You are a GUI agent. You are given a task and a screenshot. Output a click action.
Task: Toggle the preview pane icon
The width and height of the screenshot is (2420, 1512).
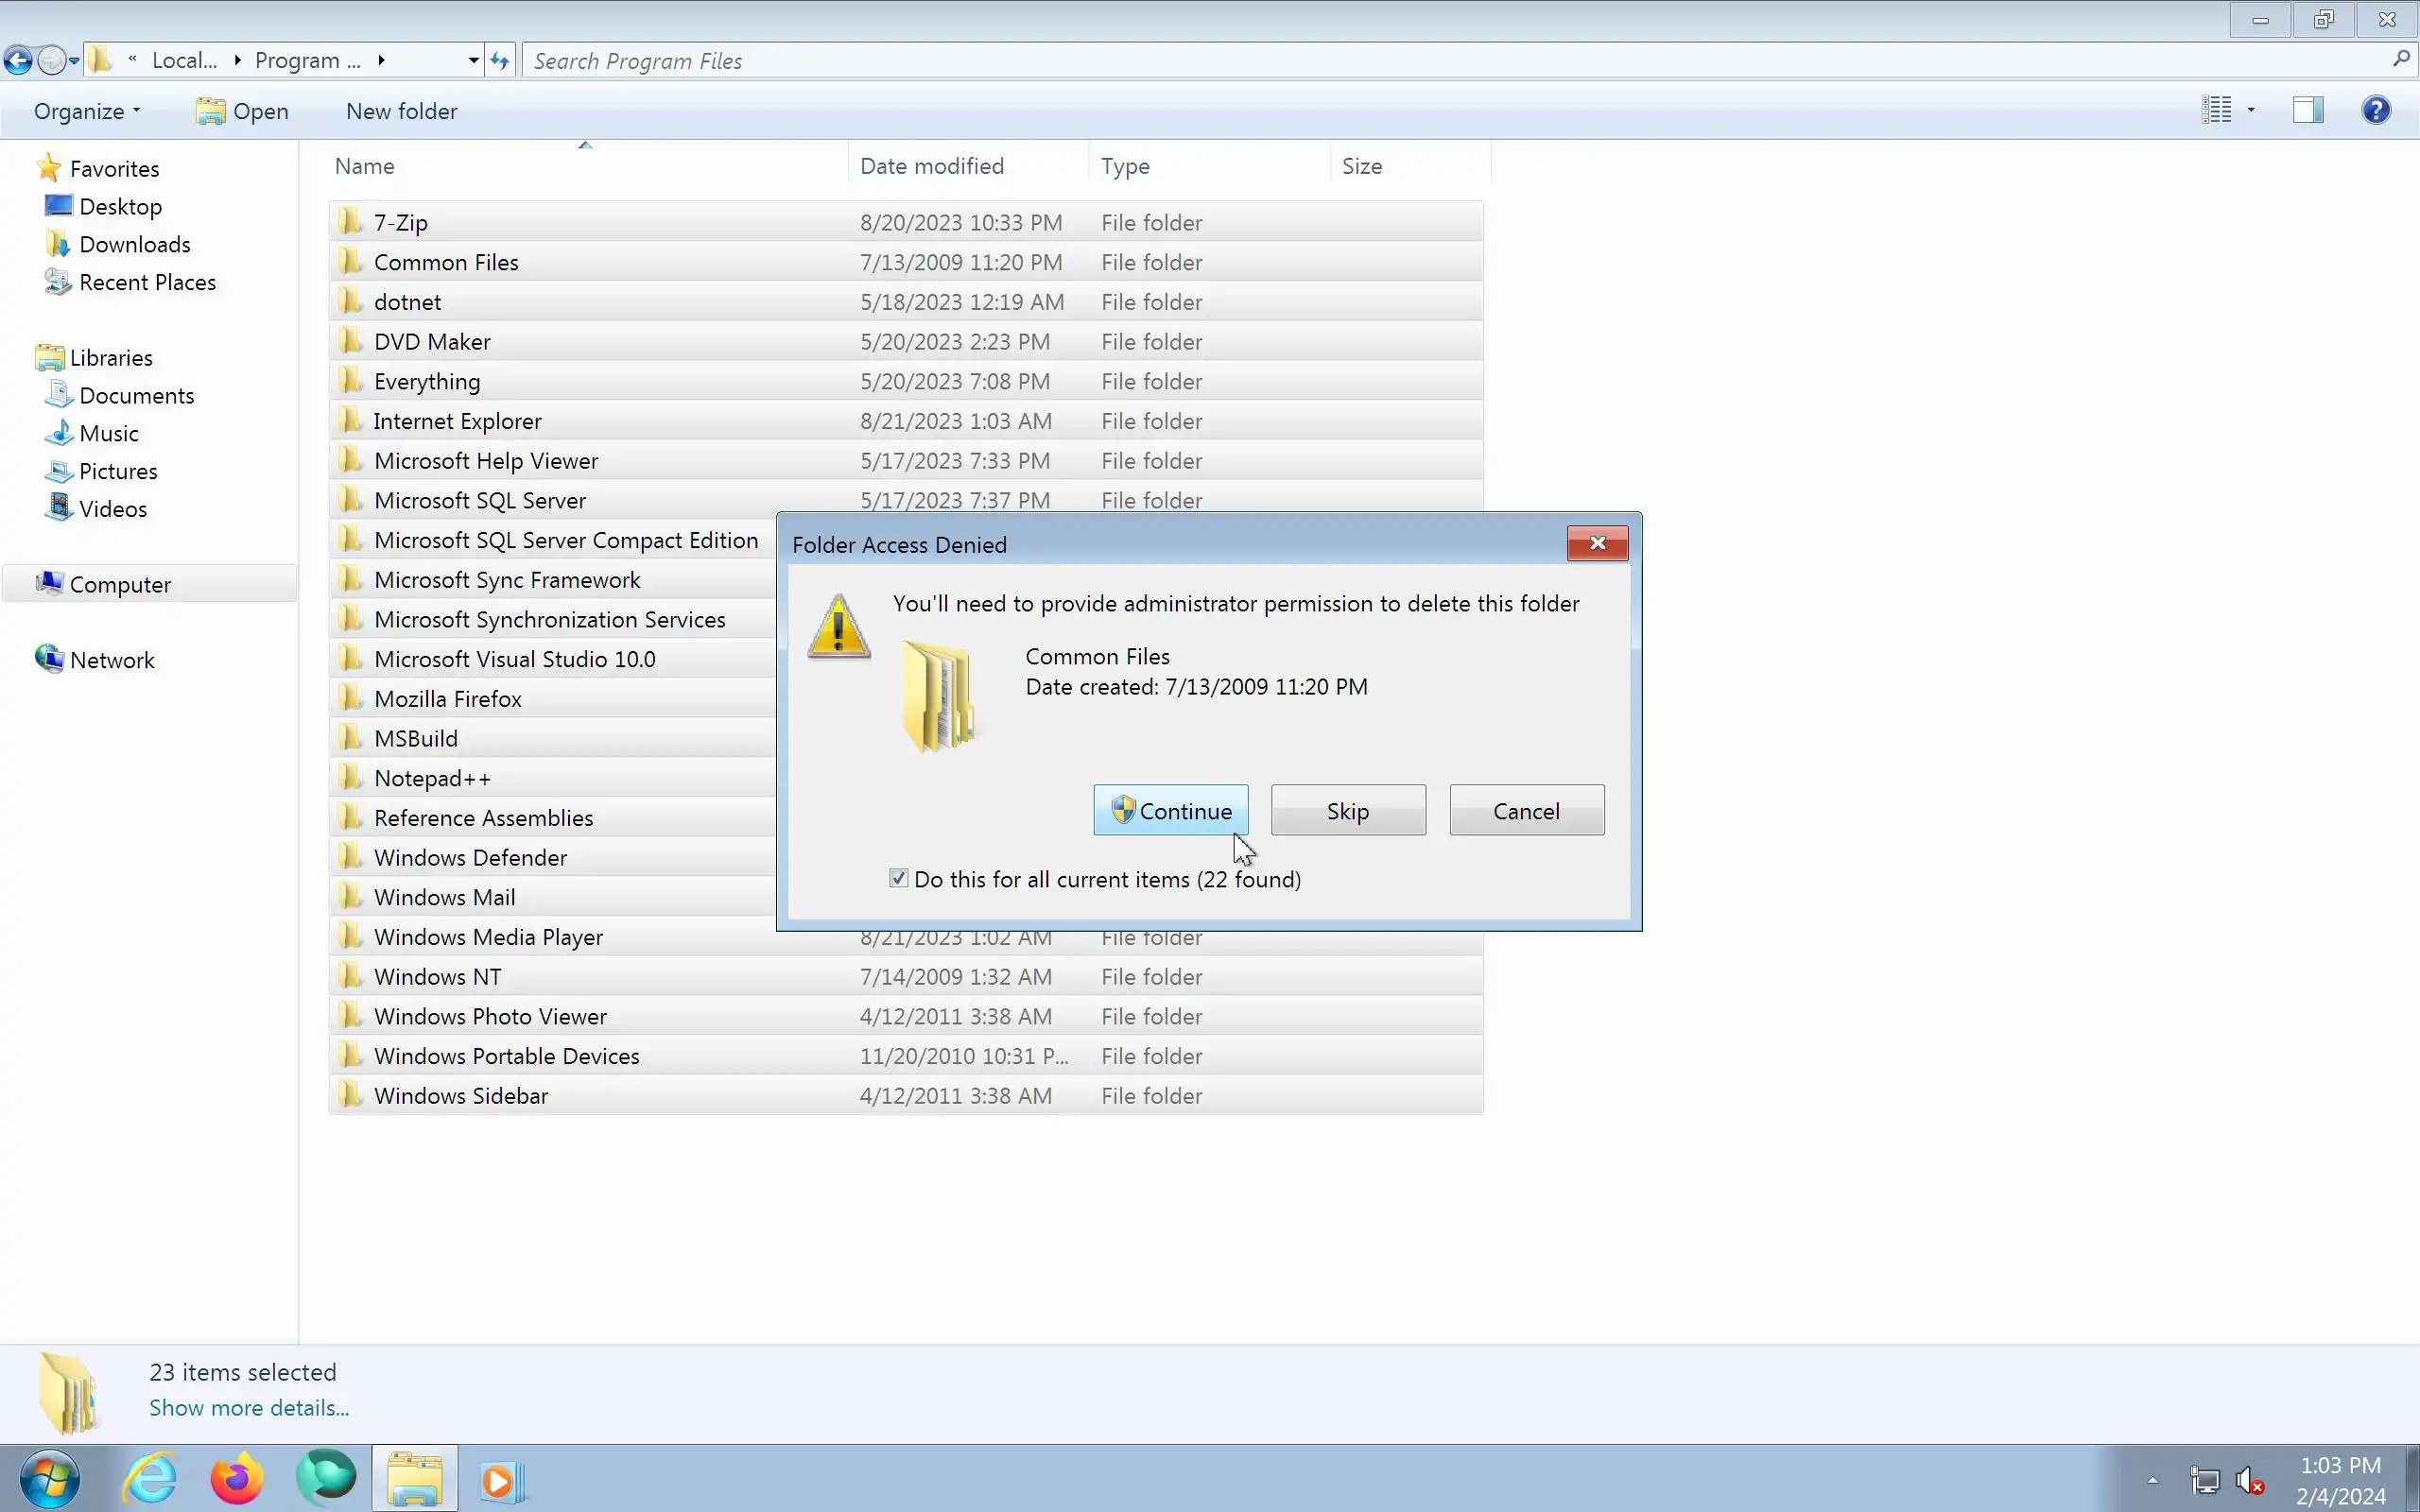[x=2308, y=110]
